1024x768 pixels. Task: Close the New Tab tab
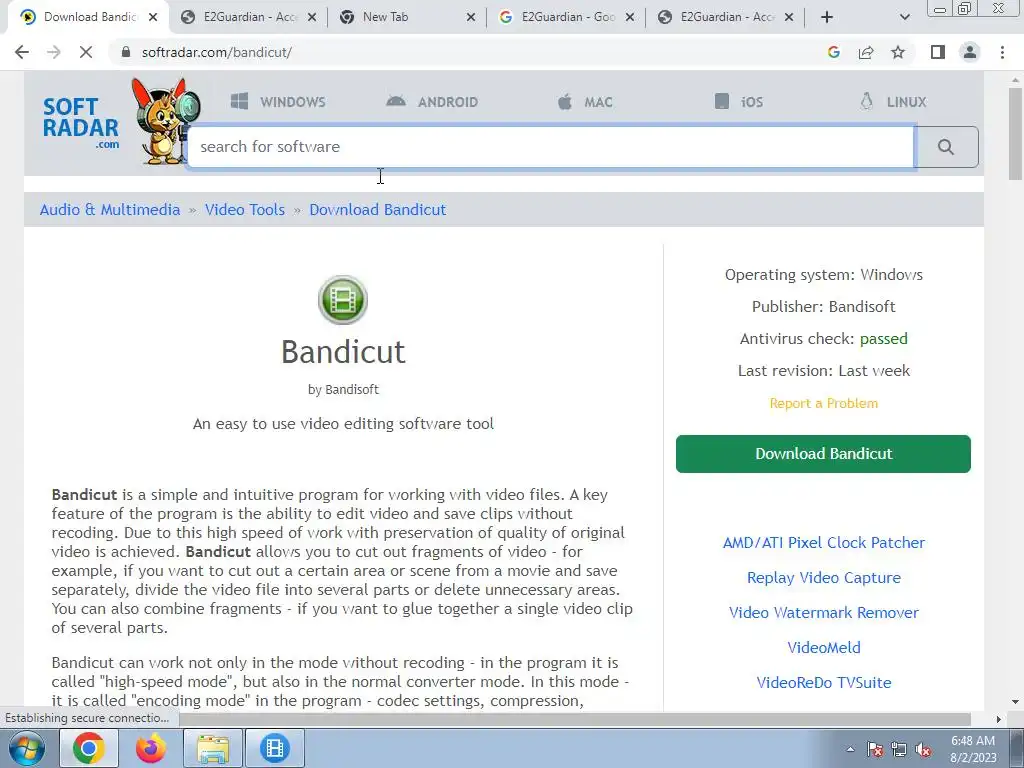click(x=471, y=17)
